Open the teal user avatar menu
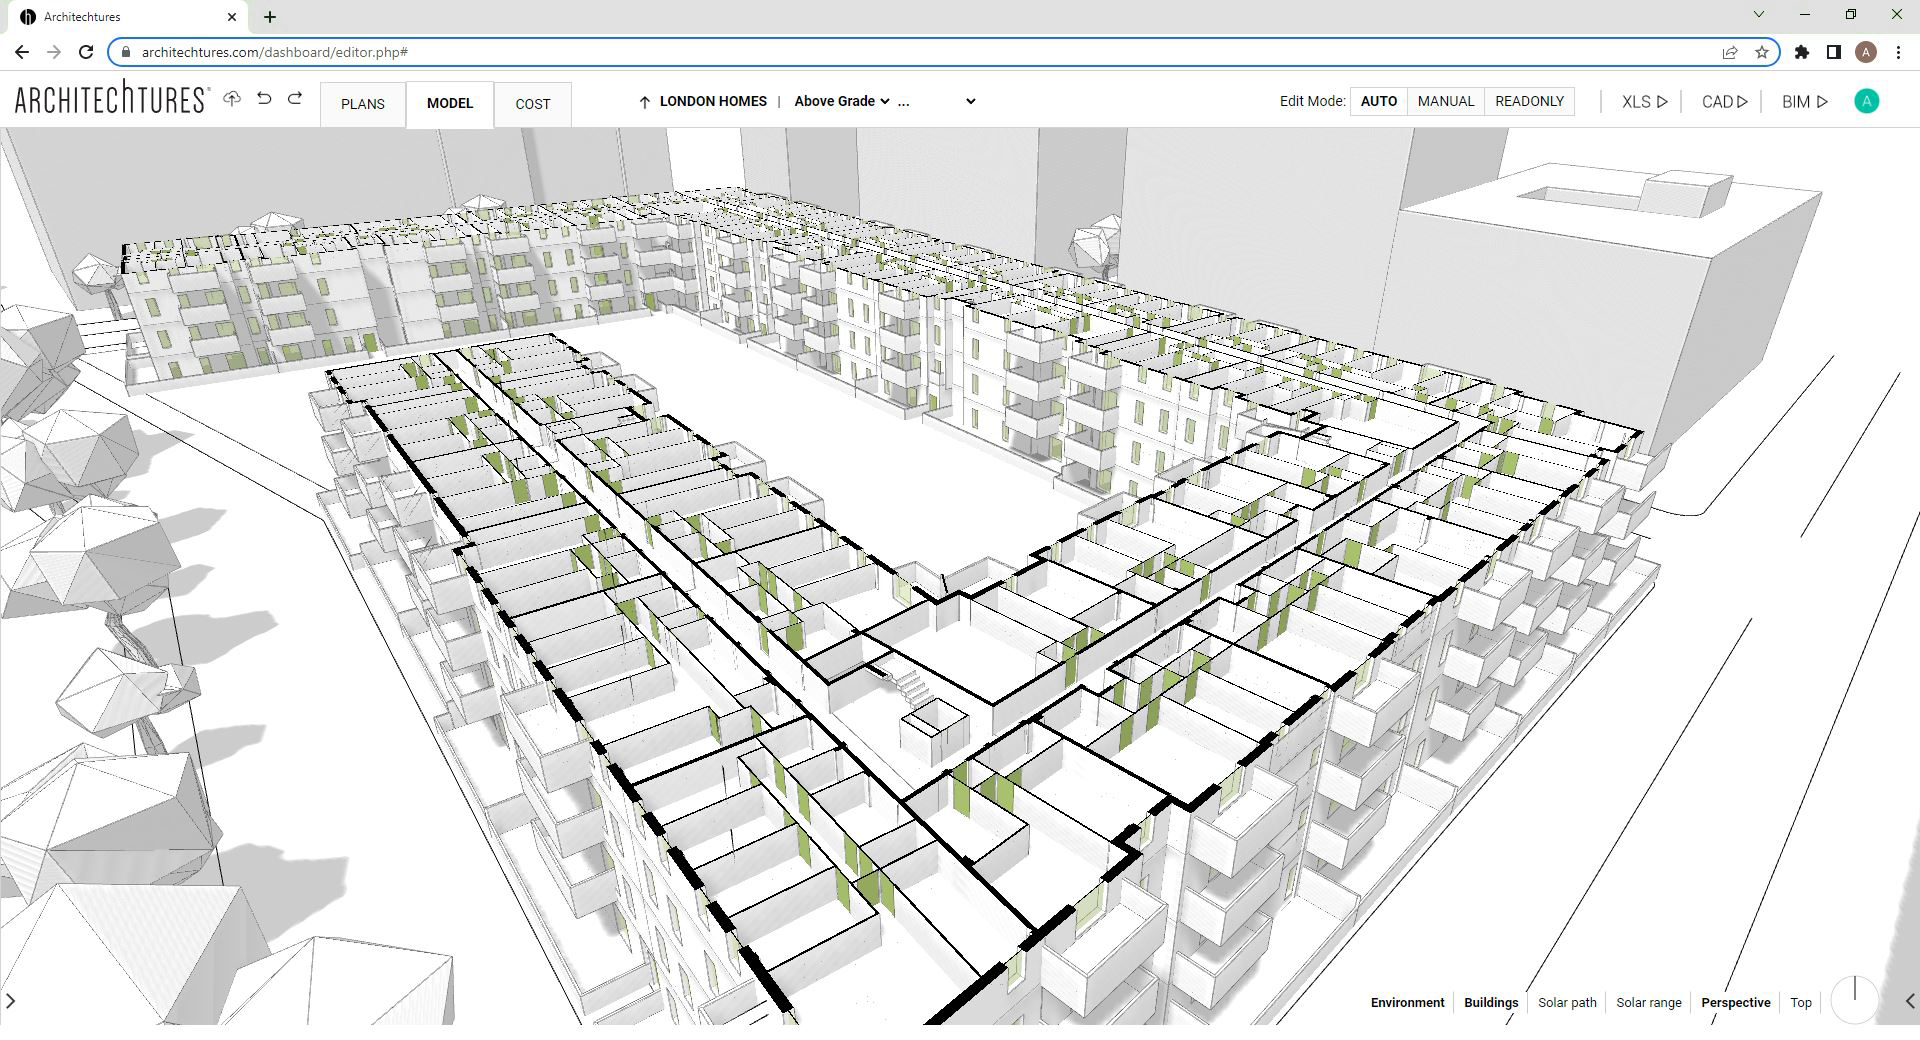1920x1040 pixels. (1866, 101)
